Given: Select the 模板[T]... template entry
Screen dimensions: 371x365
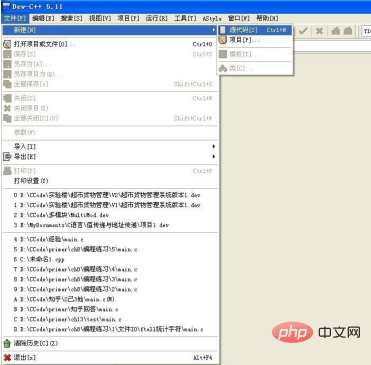Looking at the screenshot, I should pos(255,54).
